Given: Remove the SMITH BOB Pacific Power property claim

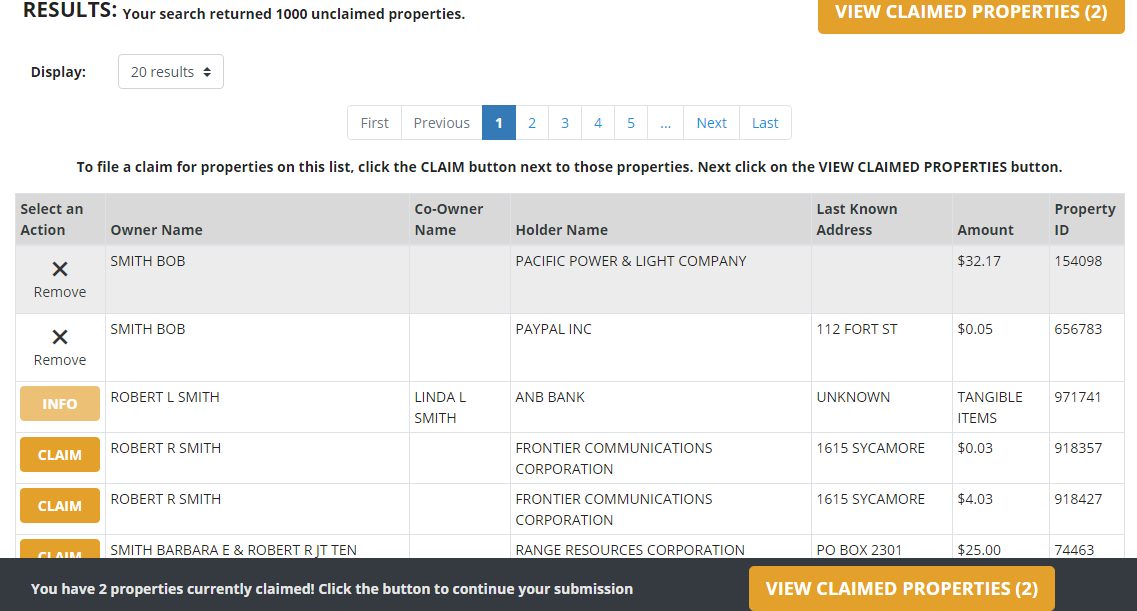Looking at the screenshot, I should click(59, 278).
